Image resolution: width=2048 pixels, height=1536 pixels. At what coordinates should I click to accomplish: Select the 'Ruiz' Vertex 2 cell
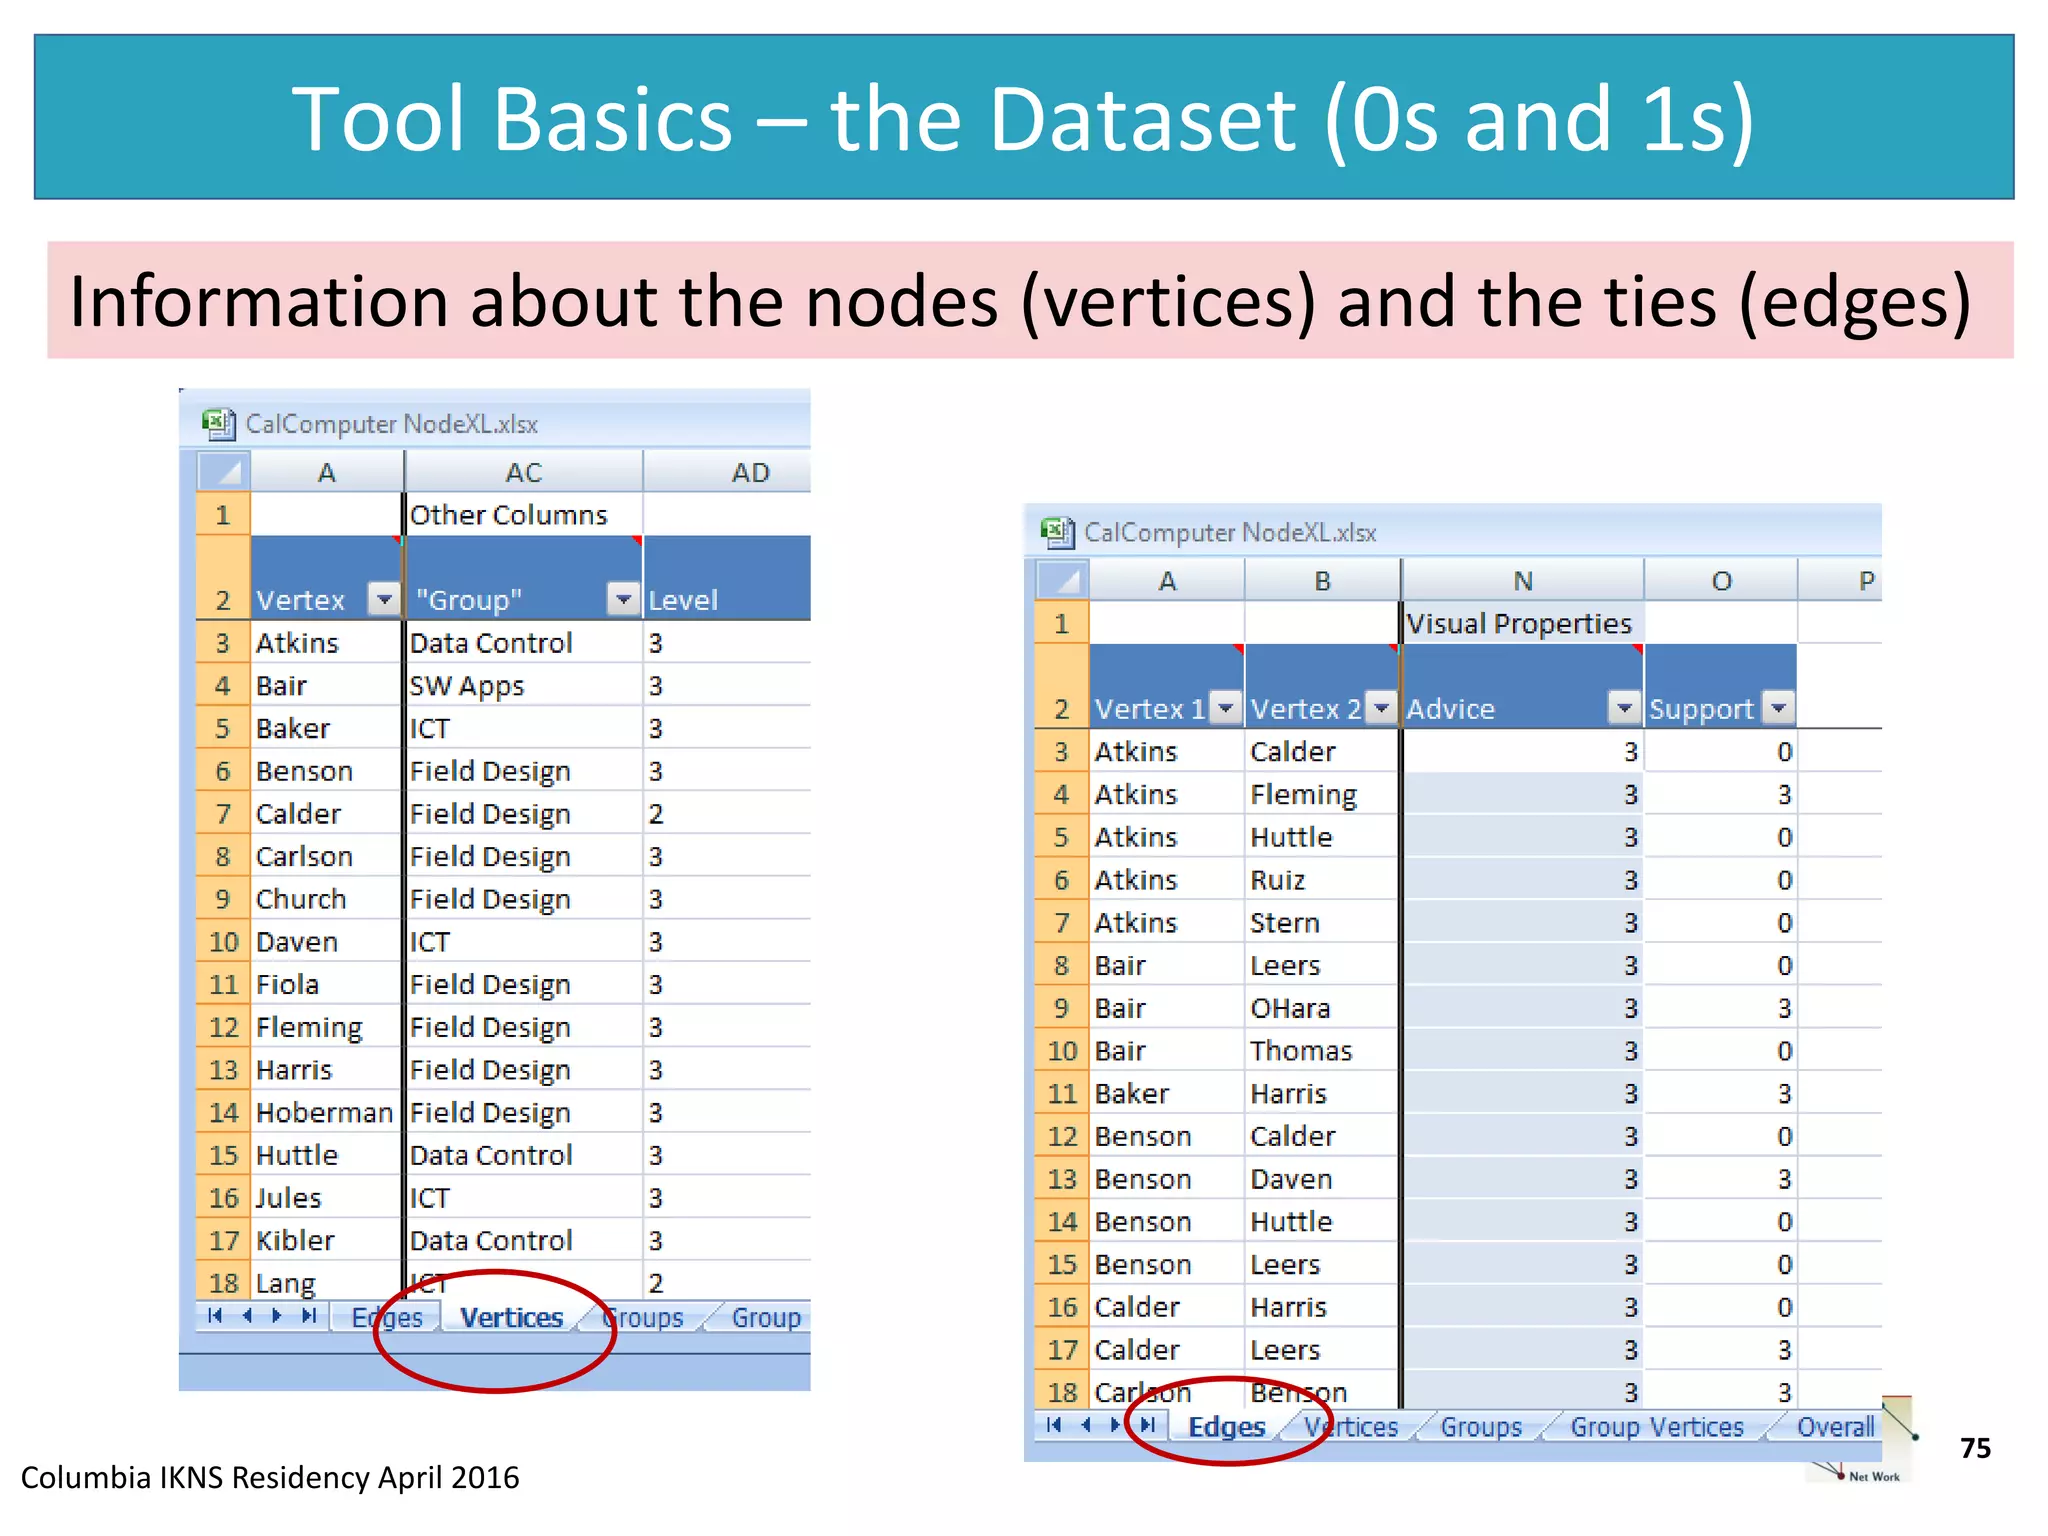point(1322,880)
